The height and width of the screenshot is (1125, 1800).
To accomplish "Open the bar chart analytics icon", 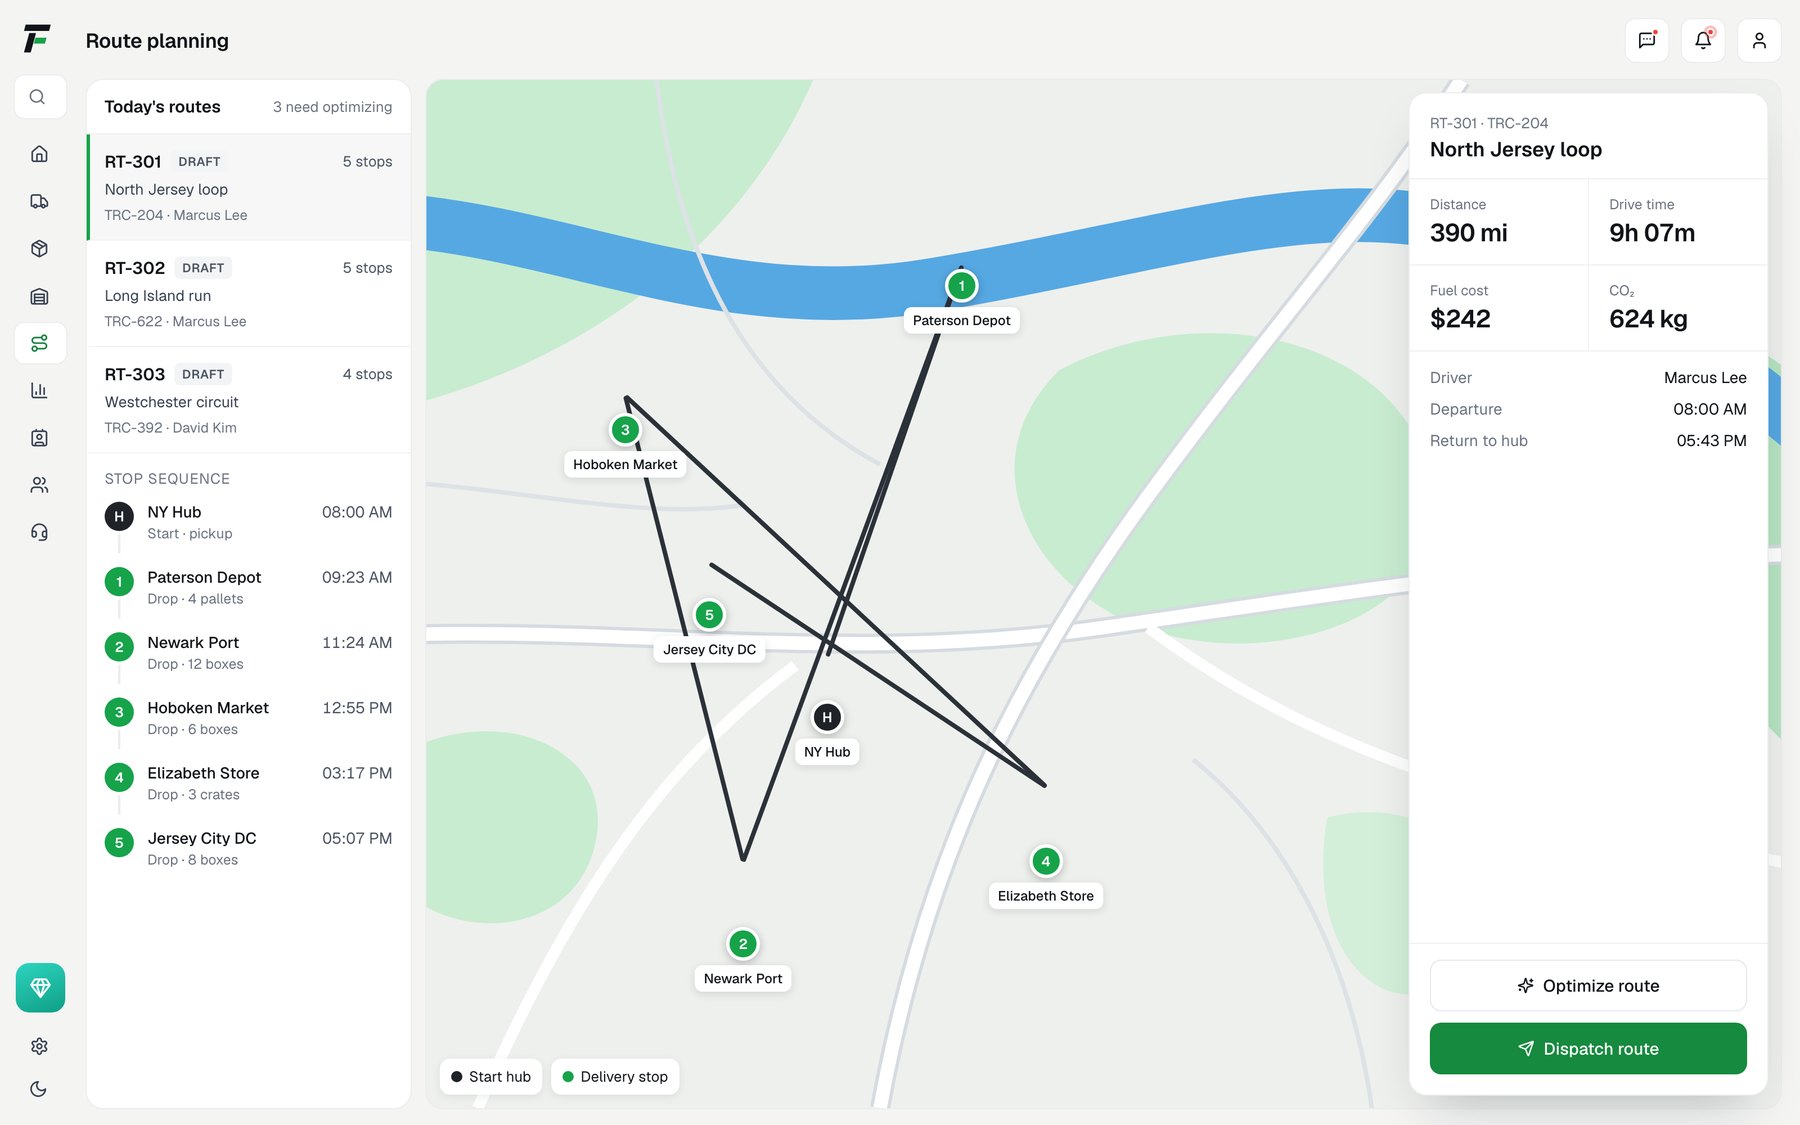I will pos(40,390).
